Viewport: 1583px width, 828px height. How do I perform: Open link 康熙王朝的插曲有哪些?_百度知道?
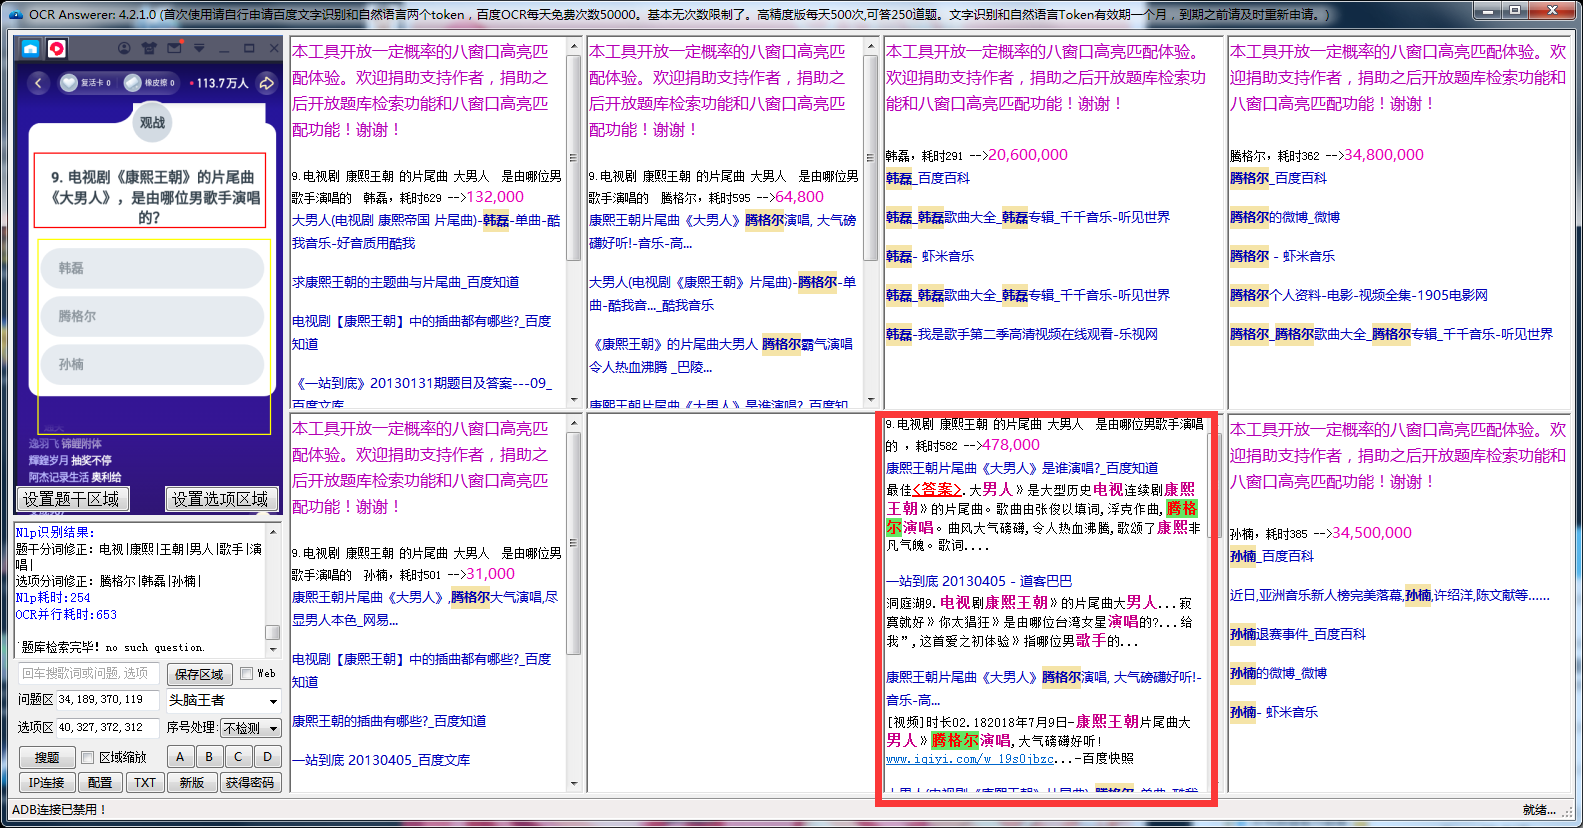pos(389,721)
